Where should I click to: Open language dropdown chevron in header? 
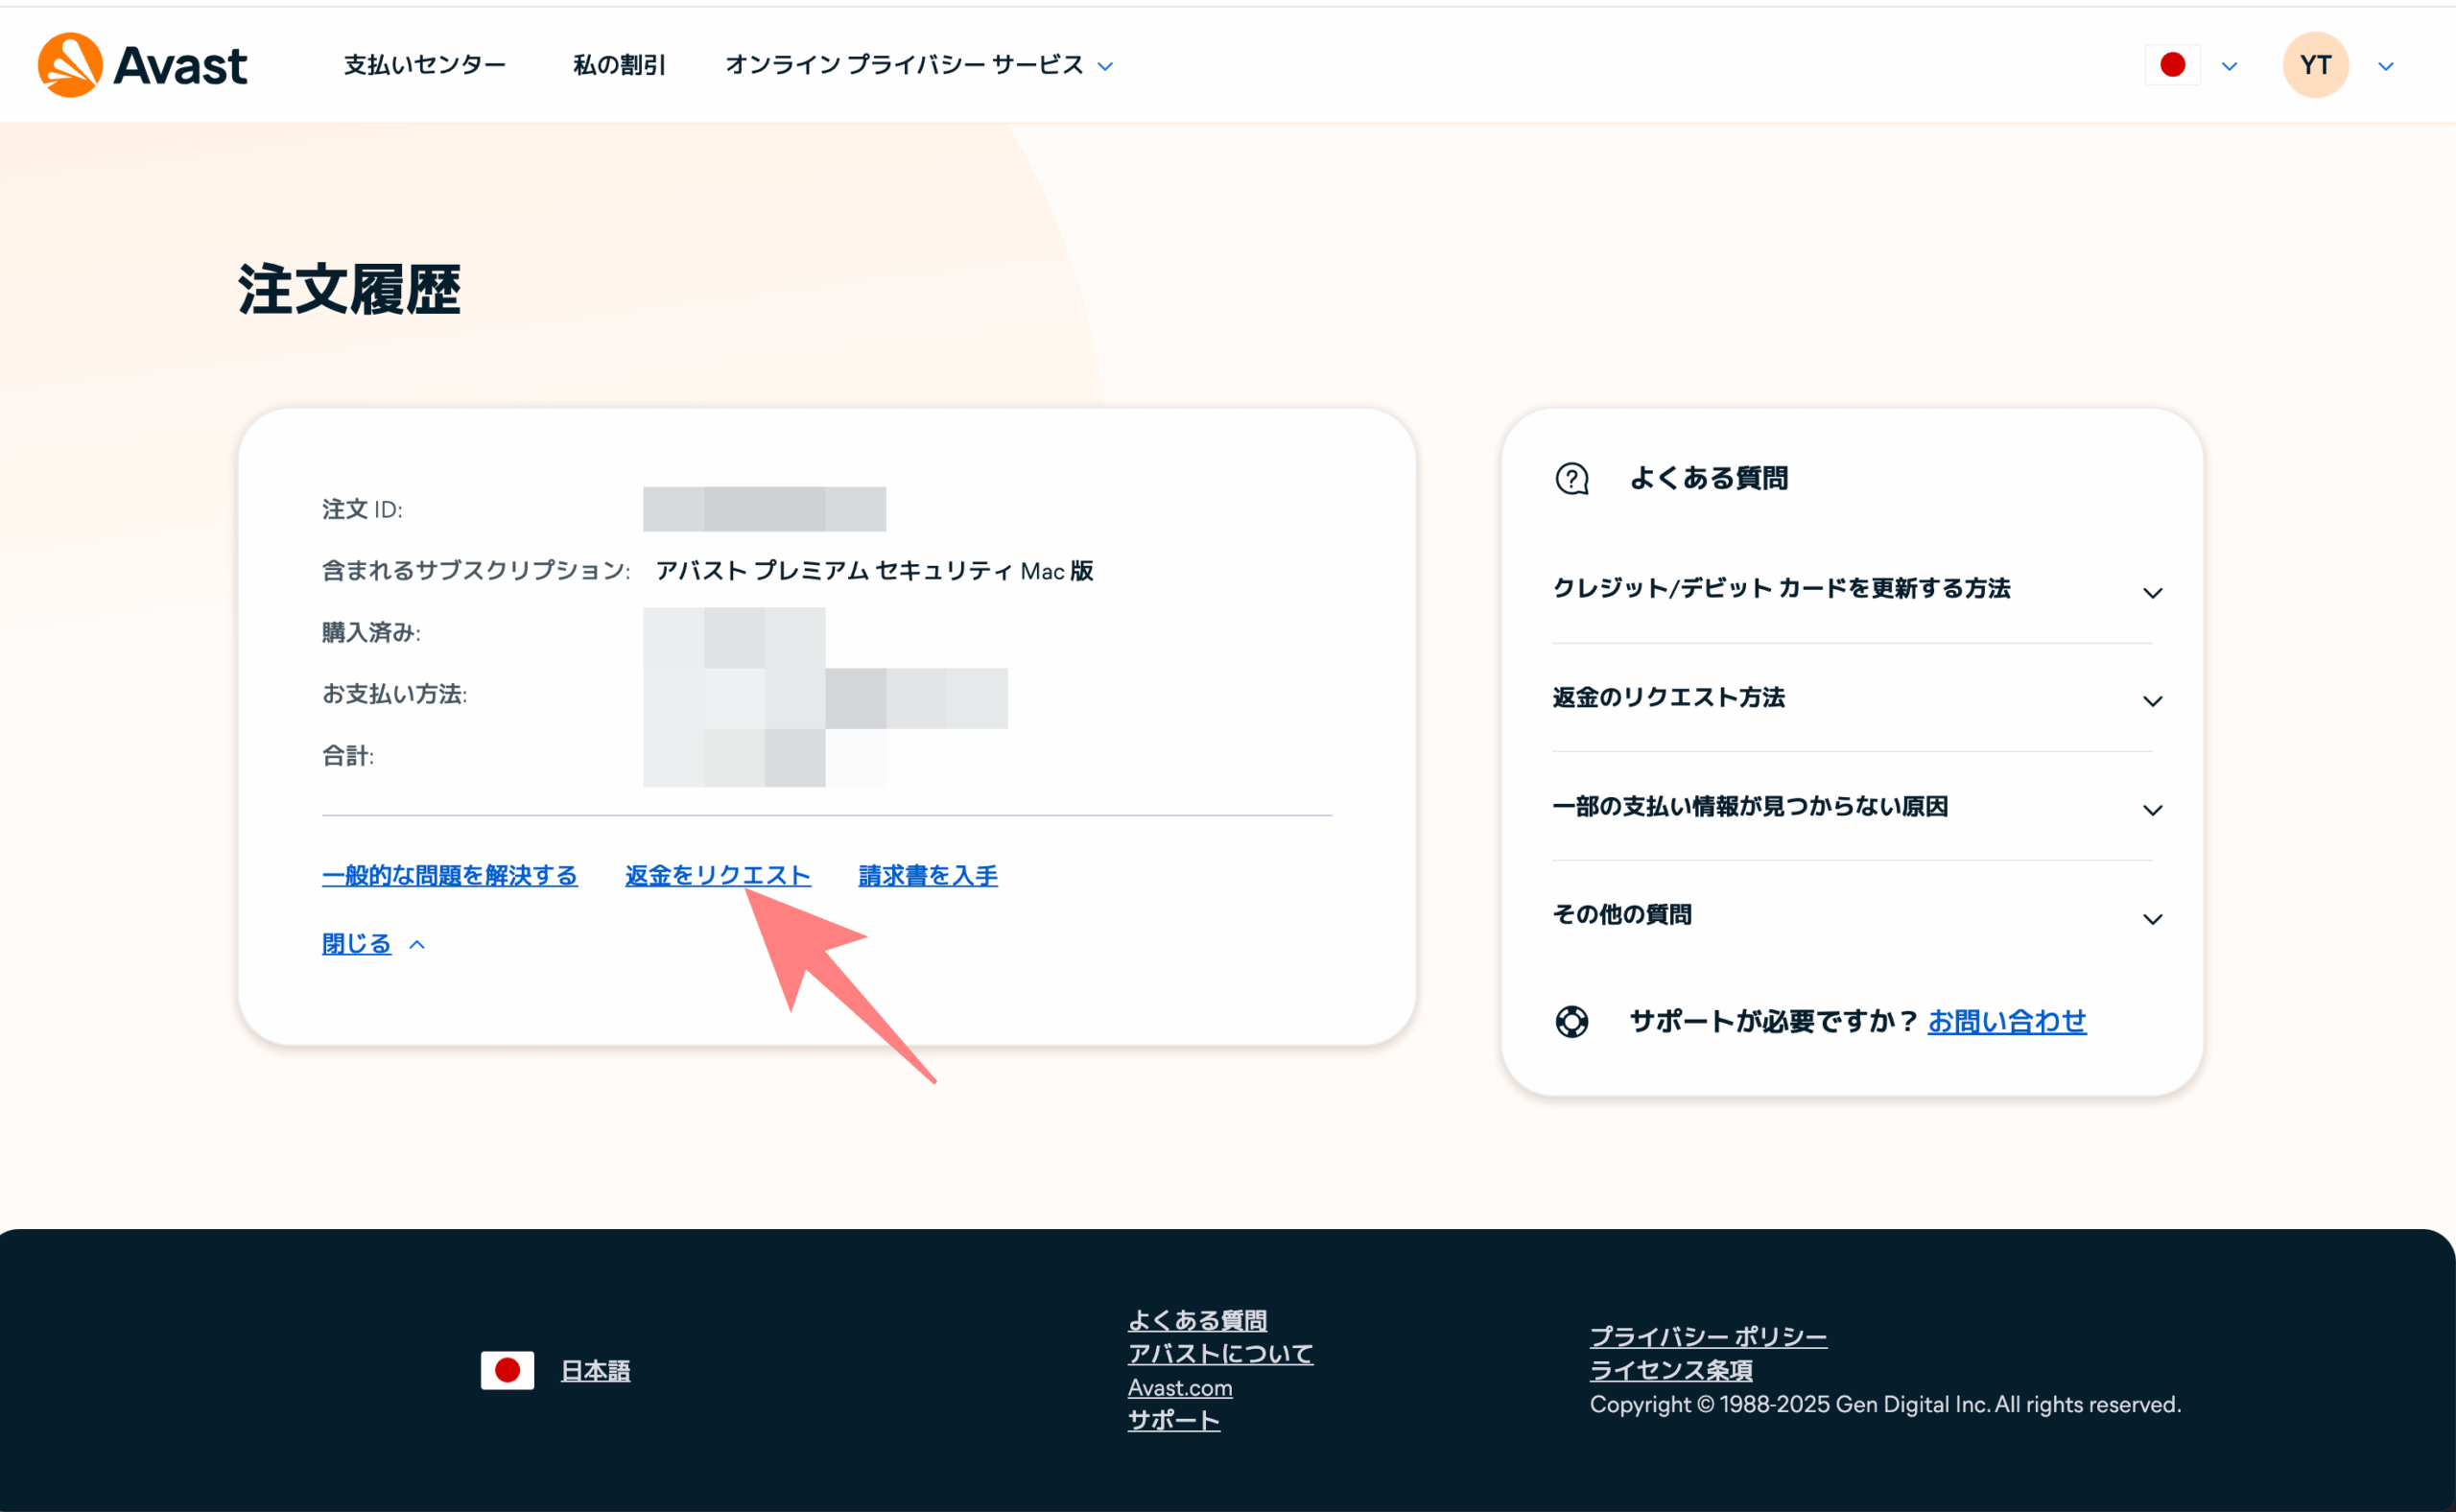tap(2229, 67)
